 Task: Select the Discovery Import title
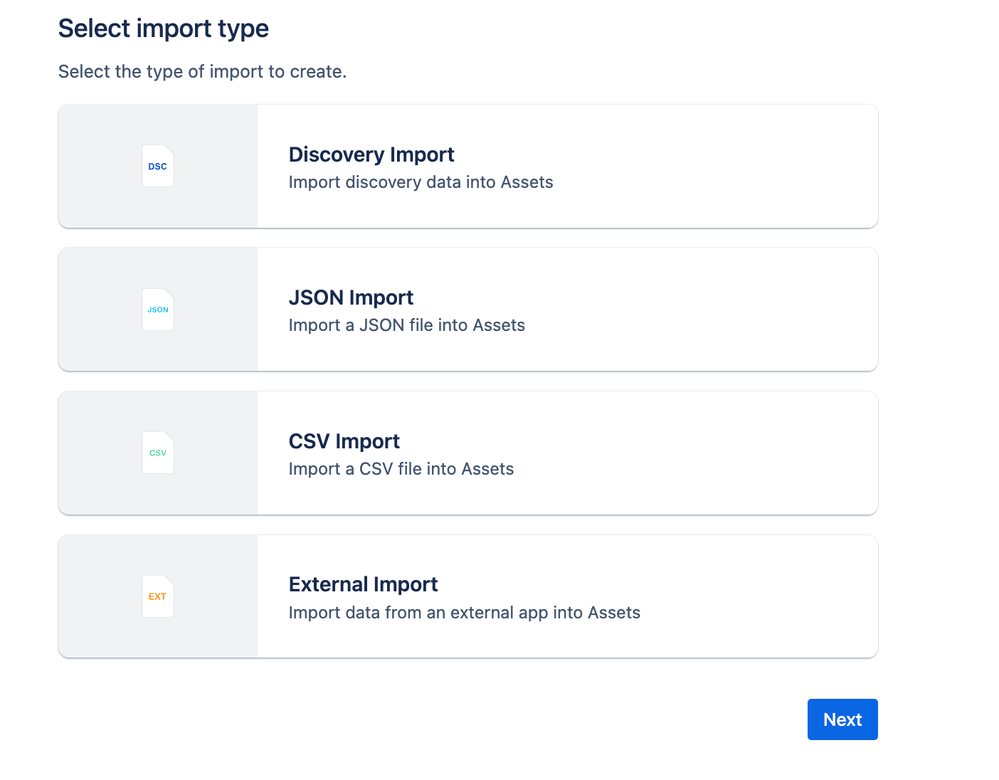[371, 154]
